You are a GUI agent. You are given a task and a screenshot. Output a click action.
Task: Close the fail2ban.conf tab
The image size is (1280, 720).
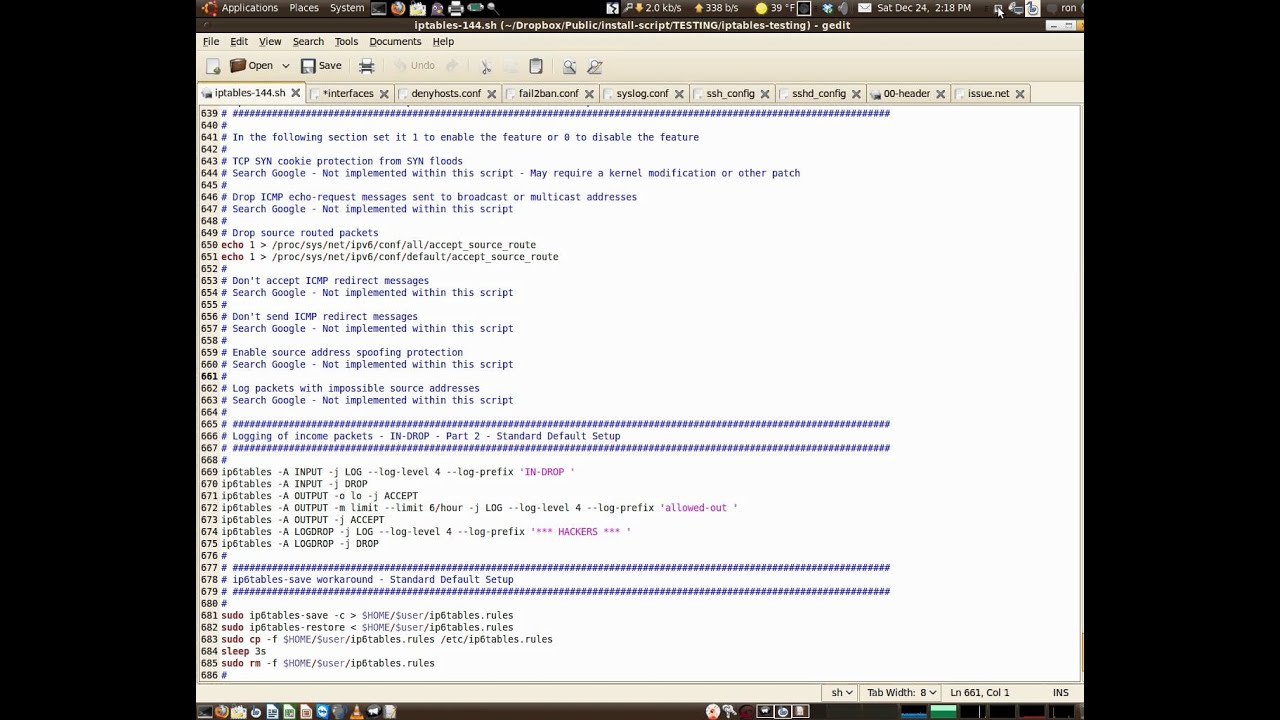pos(590,93)
